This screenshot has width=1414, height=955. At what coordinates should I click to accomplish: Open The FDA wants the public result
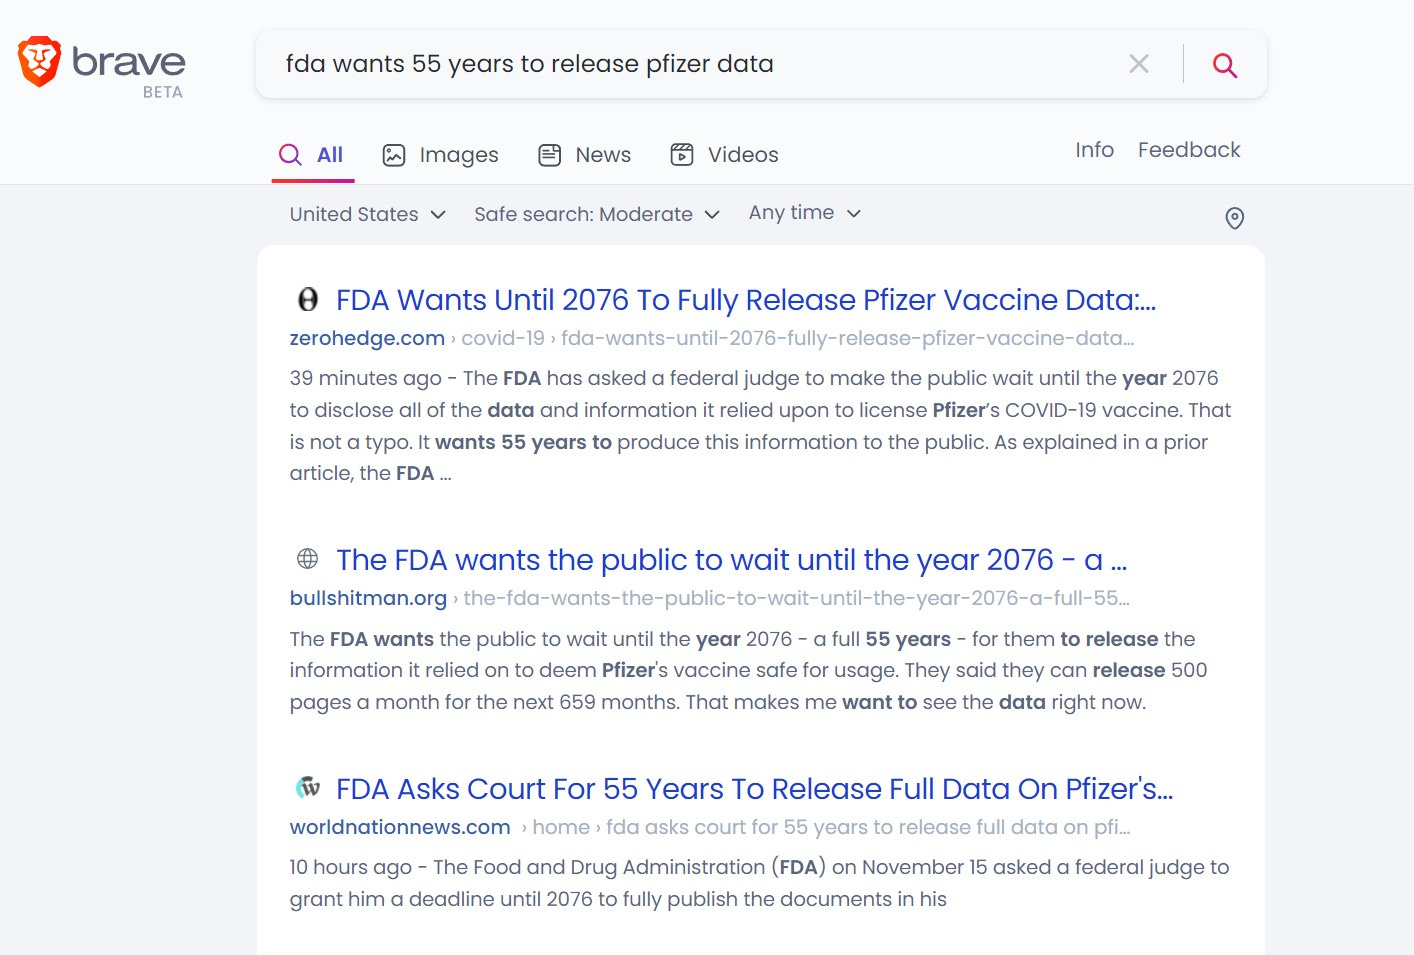731,560
